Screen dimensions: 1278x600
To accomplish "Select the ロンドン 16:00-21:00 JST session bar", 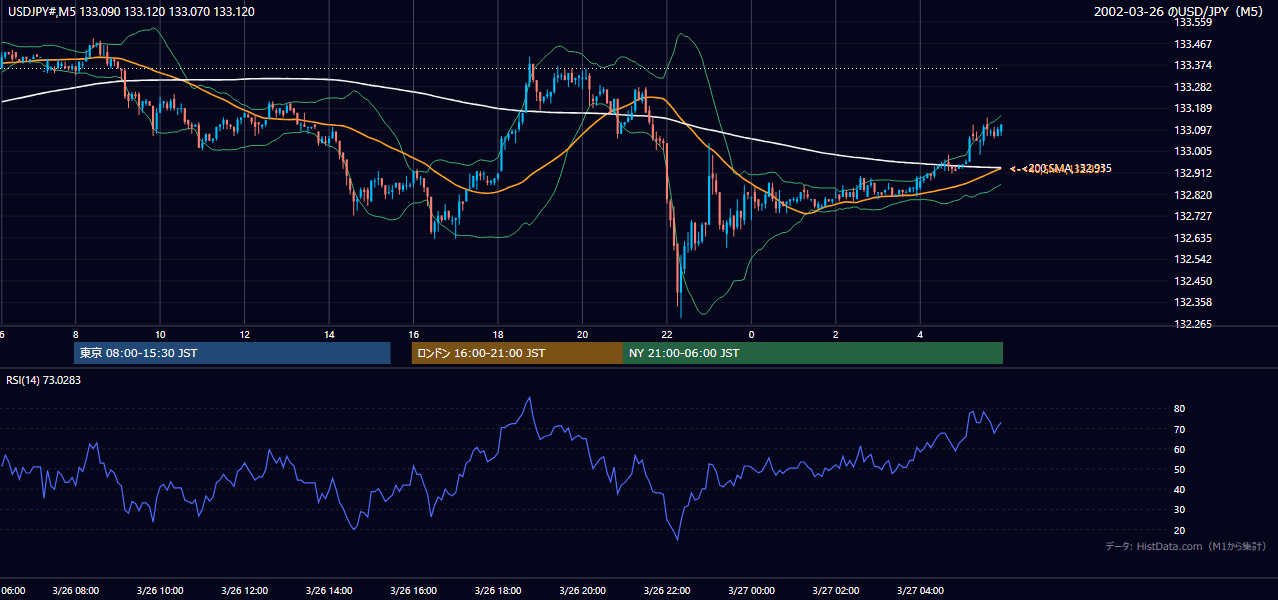I will coord(517,353).
